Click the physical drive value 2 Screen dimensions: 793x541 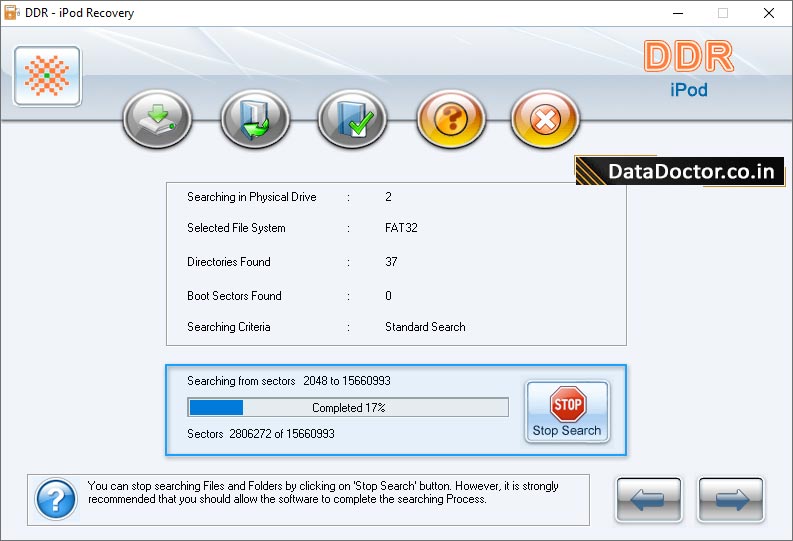point(388,197)
